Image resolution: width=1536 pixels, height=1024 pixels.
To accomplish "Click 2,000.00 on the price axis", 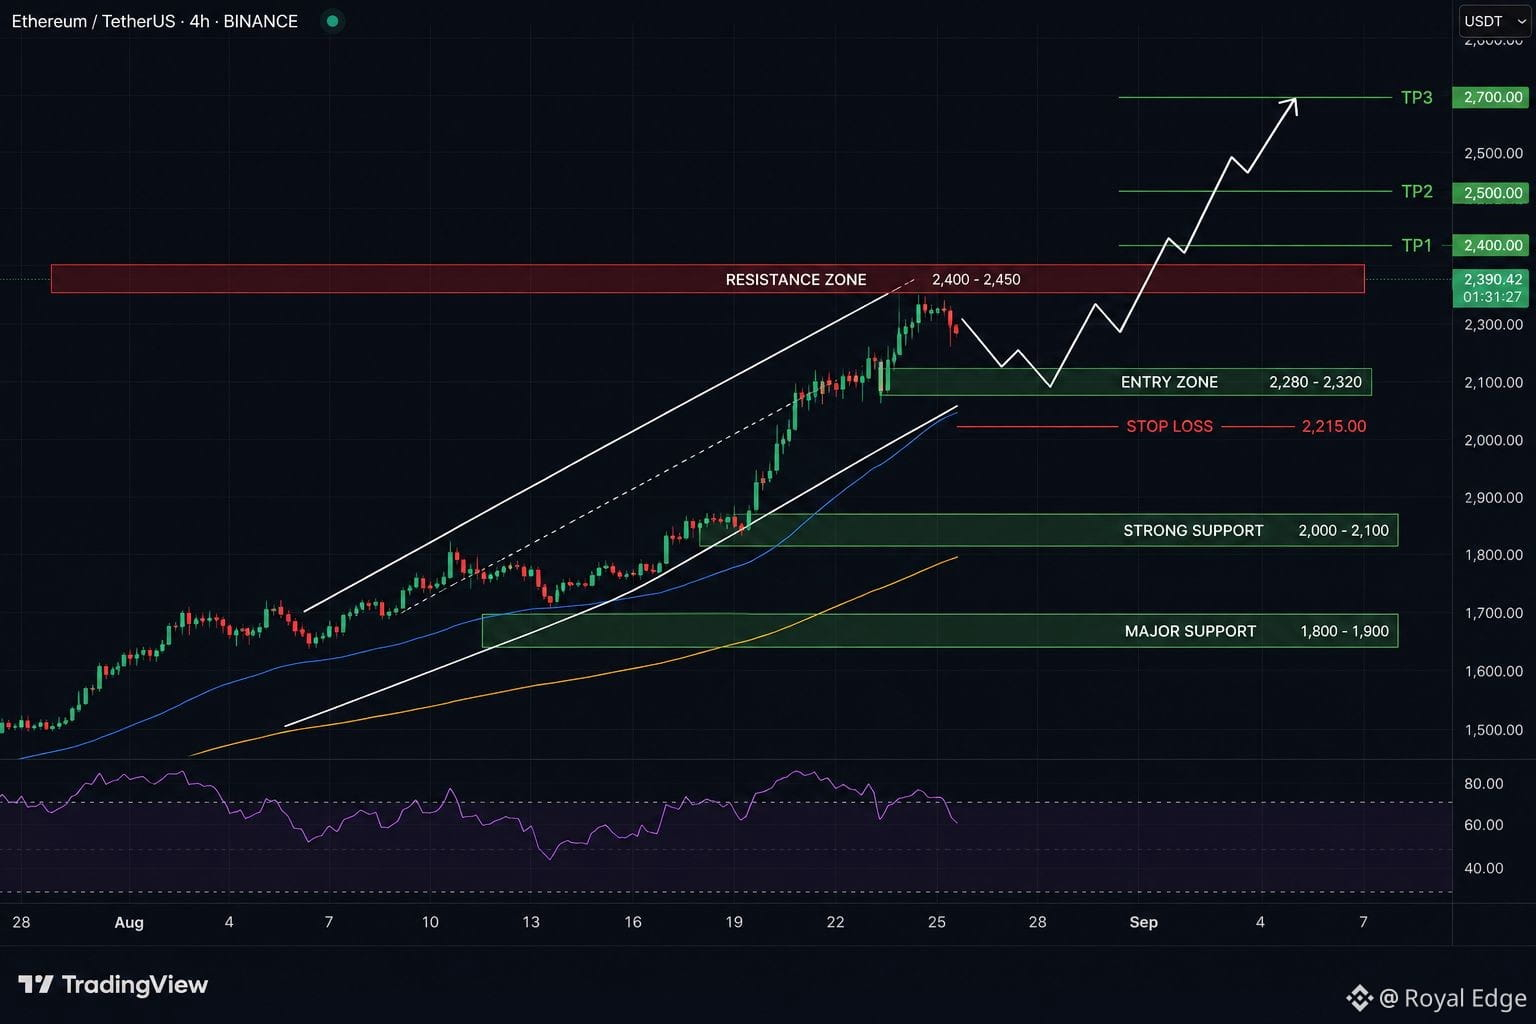I will pos(1493,440).
